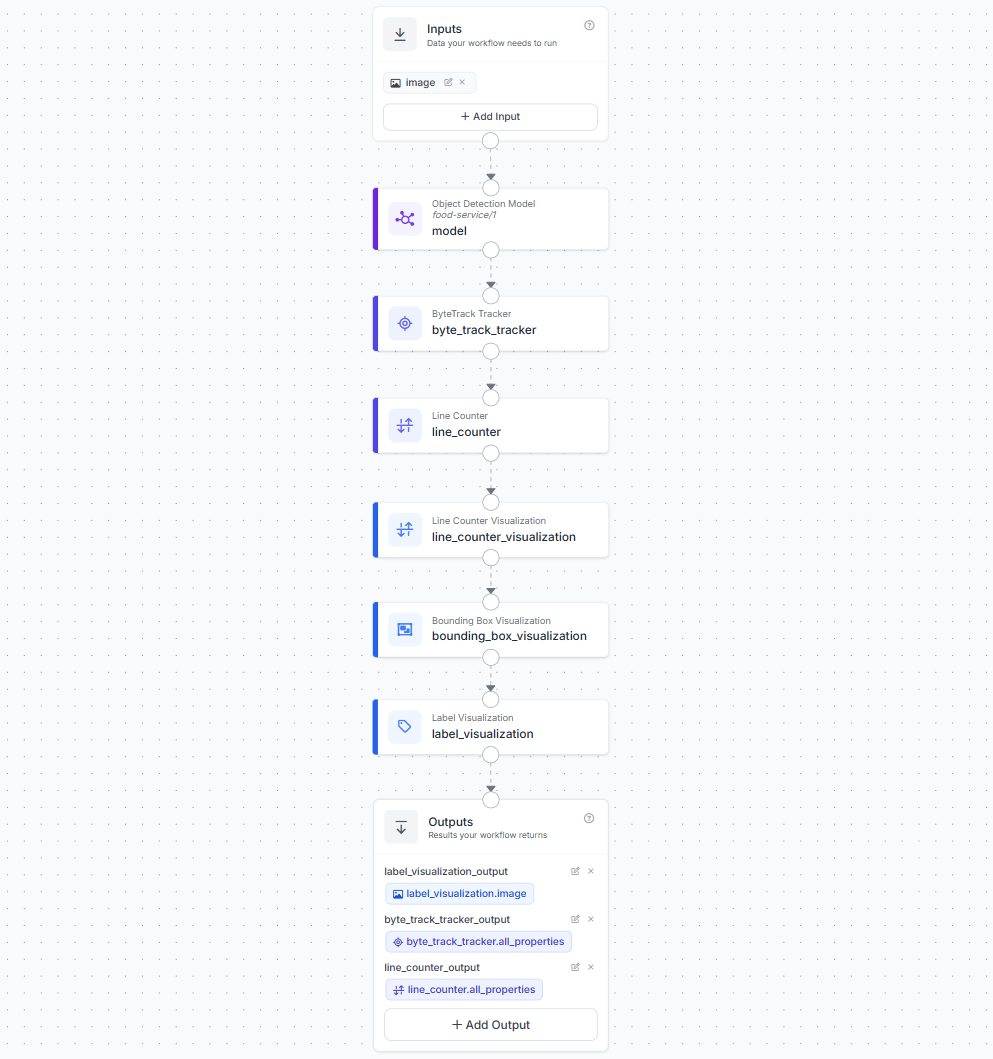Select the line_counter.all_properties chip
993x1059 pixels.
464,989
